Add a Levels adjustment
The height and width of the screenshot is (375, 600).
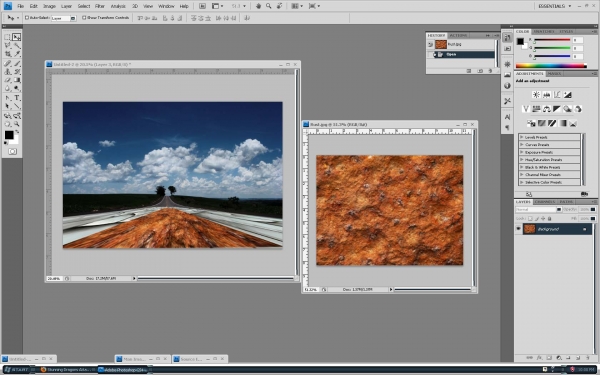[546, 95]
